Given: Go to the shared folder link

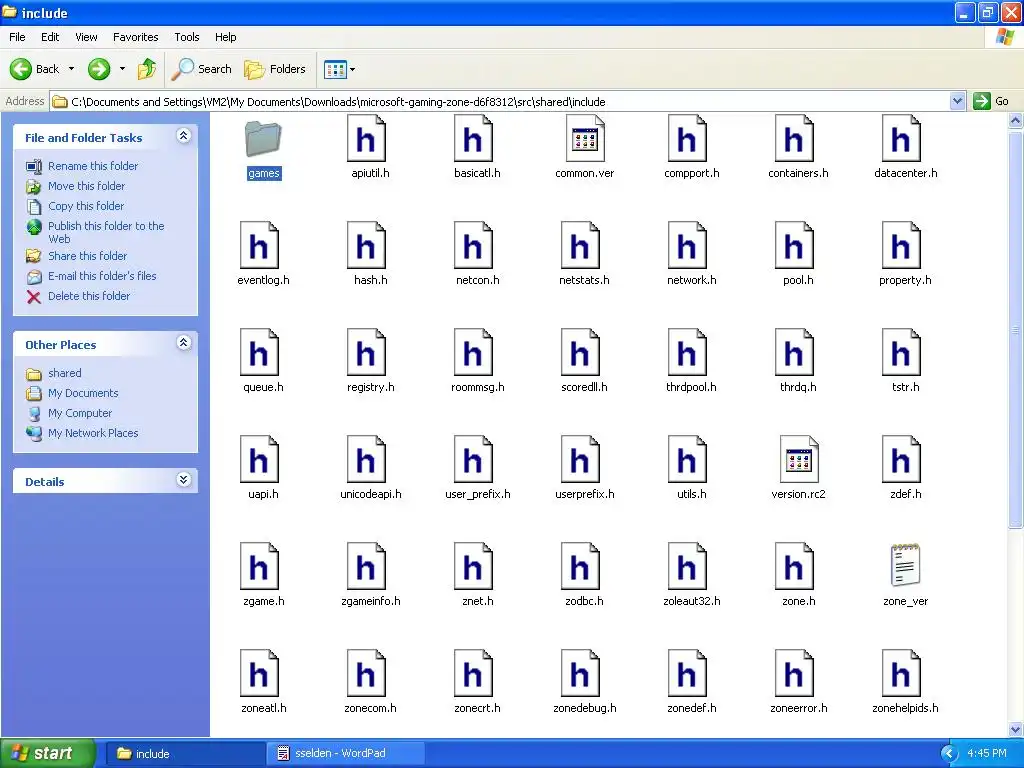Looking at the screenshot, I should tap(65, 373).
